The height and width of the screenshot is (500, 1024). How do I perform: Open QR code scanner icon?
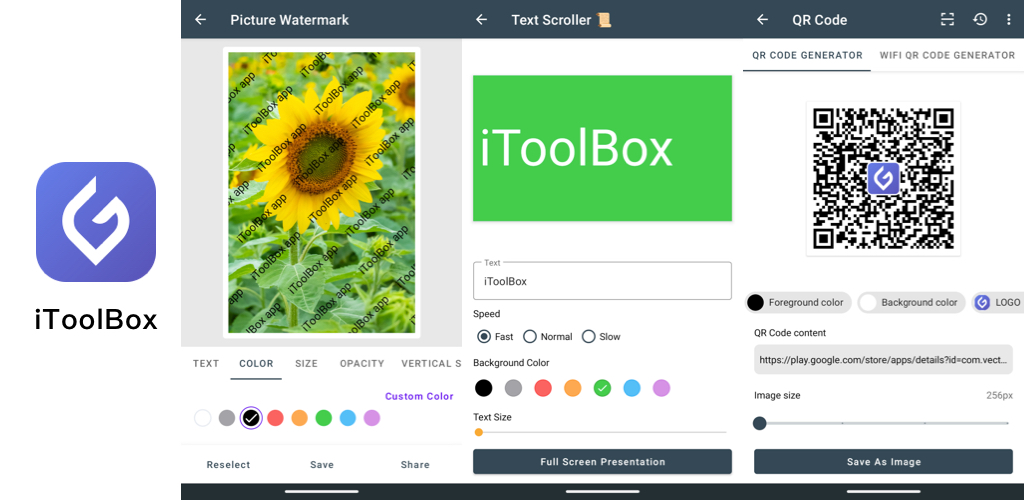[947, 20]
